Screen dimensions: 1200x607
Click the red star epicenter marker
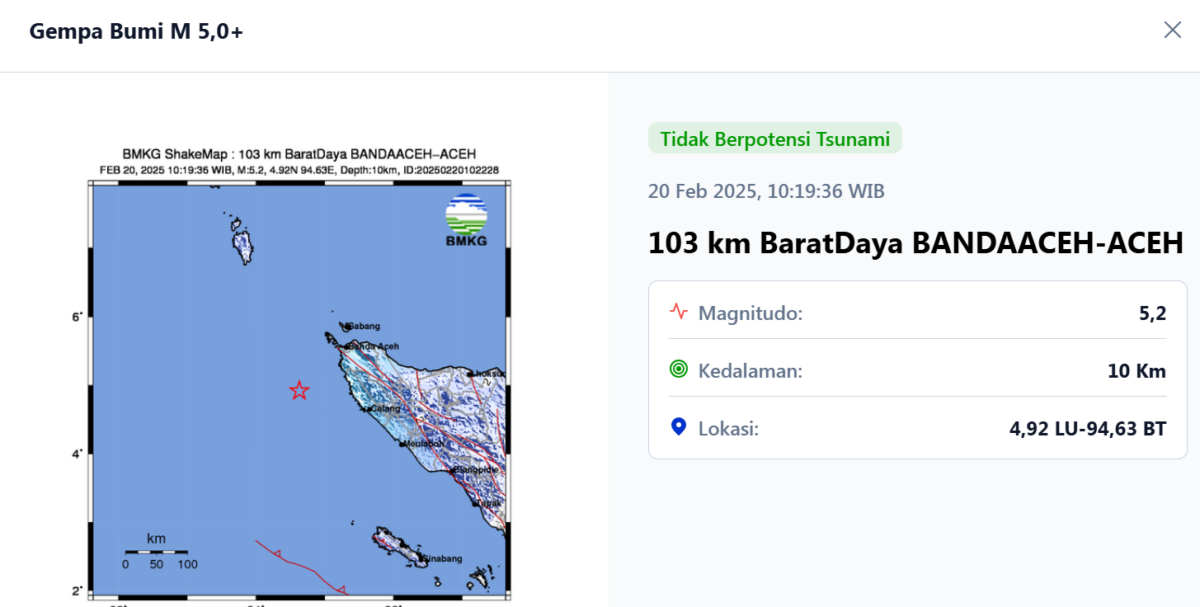pos(299,391)
